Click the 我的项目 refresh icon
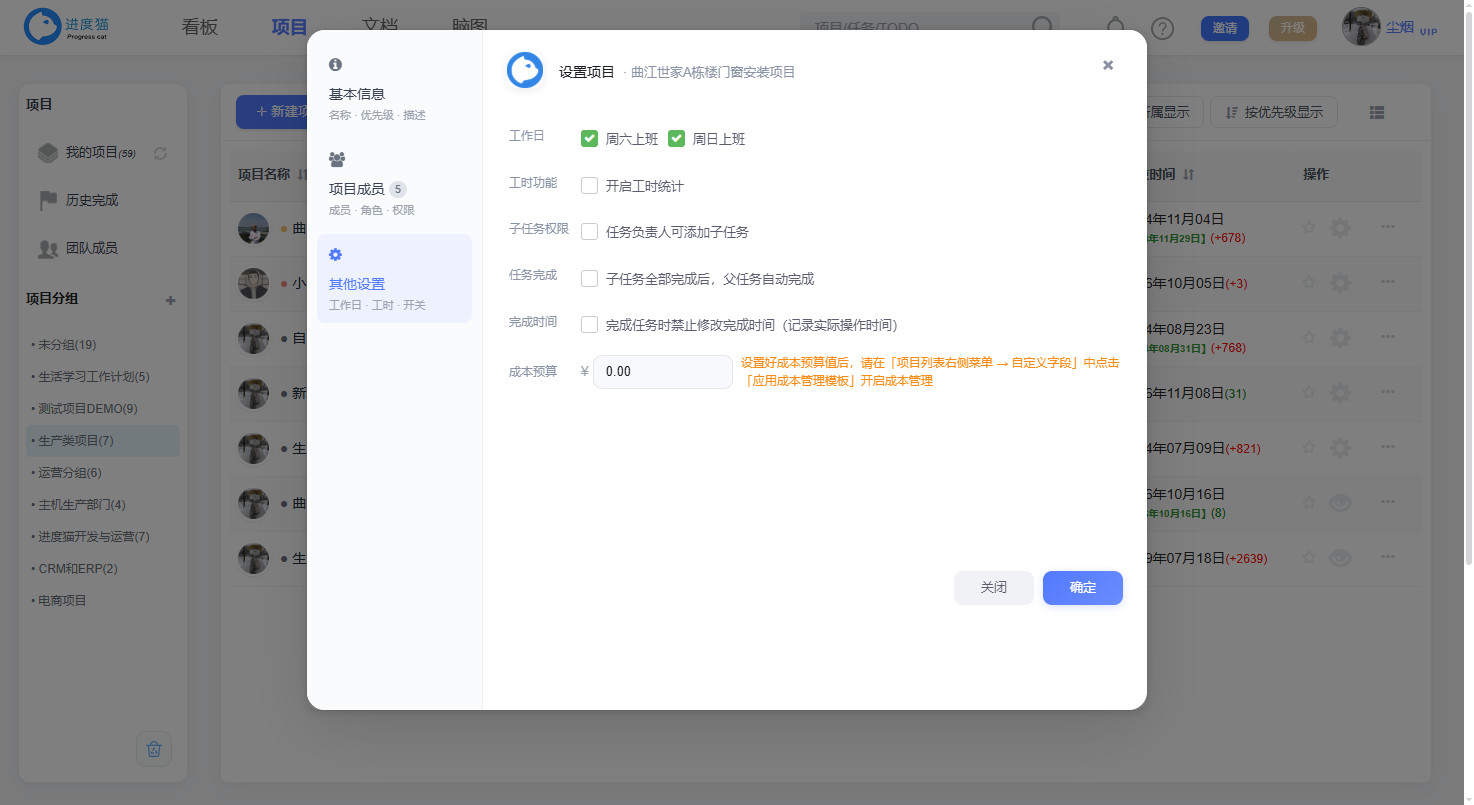This screenshot has height=805, width=1474. coord(160,153)
